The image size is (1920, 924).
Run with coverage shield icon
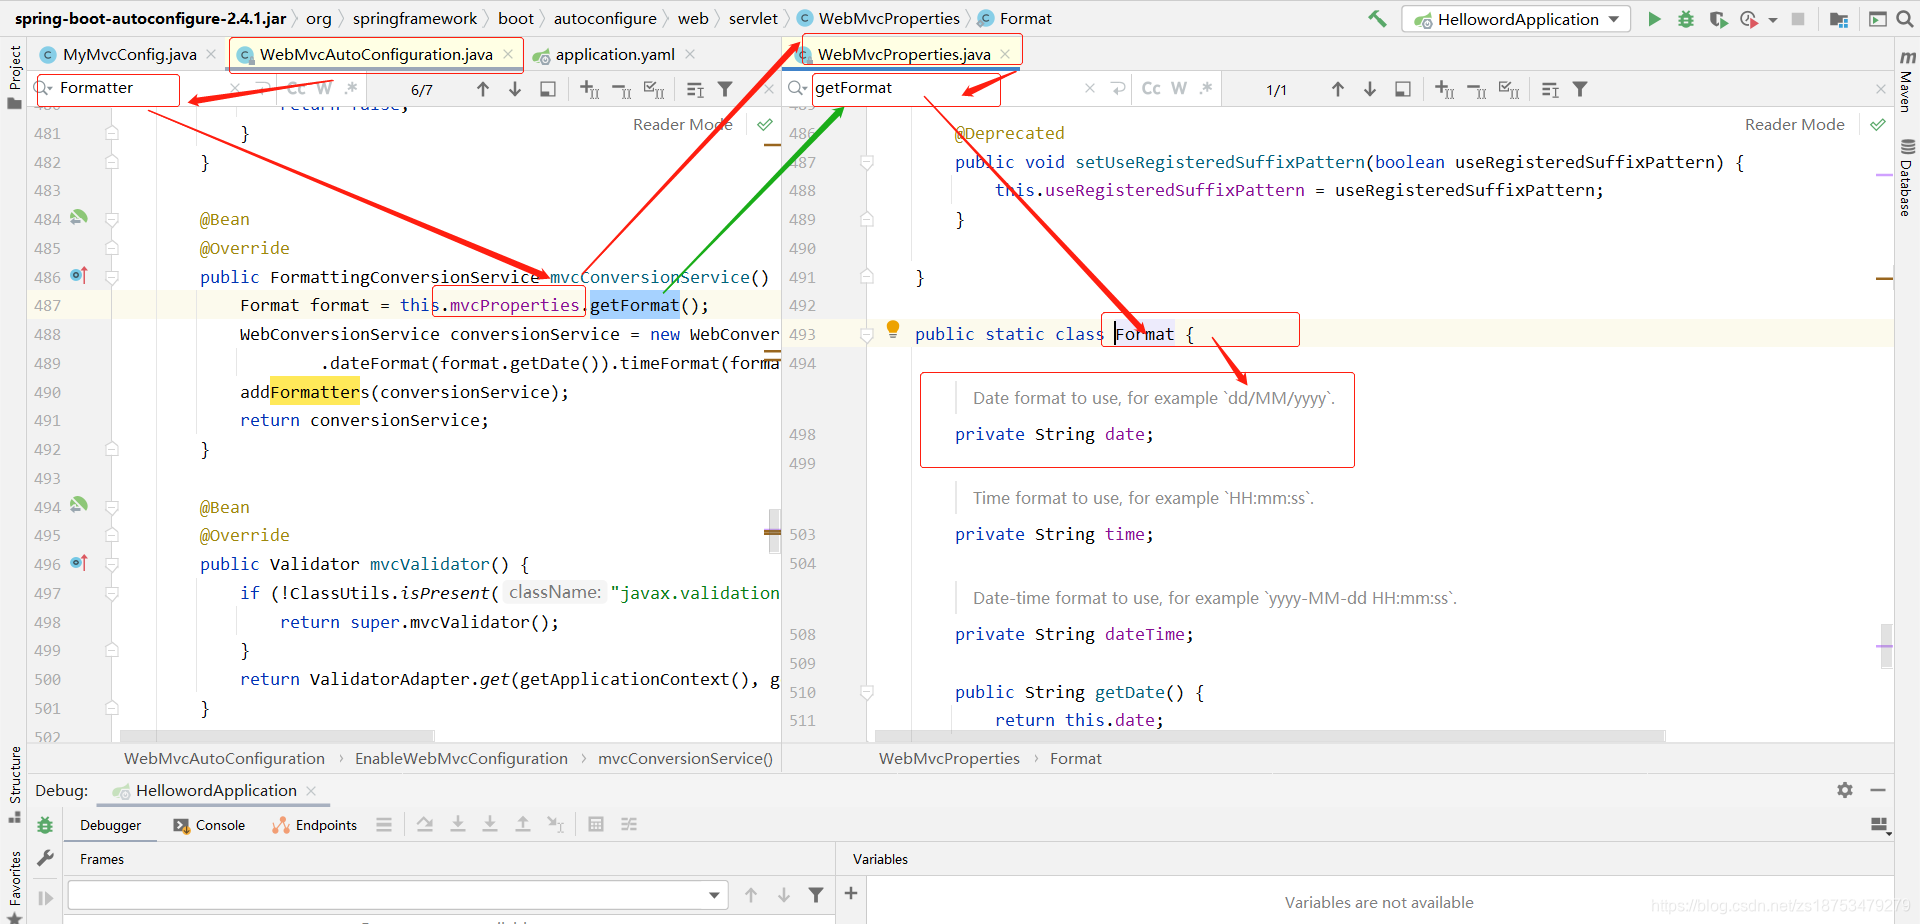click(1718, 19)
